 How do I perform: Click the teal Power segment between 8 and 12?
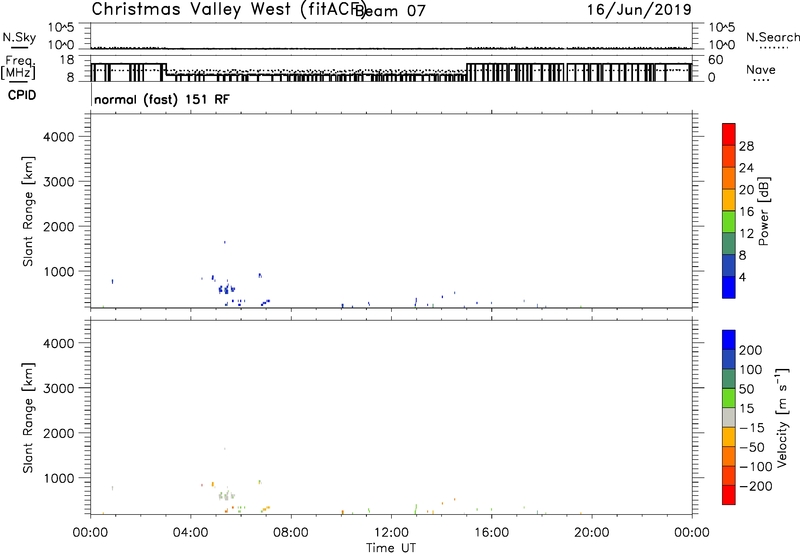pos(729,243)
